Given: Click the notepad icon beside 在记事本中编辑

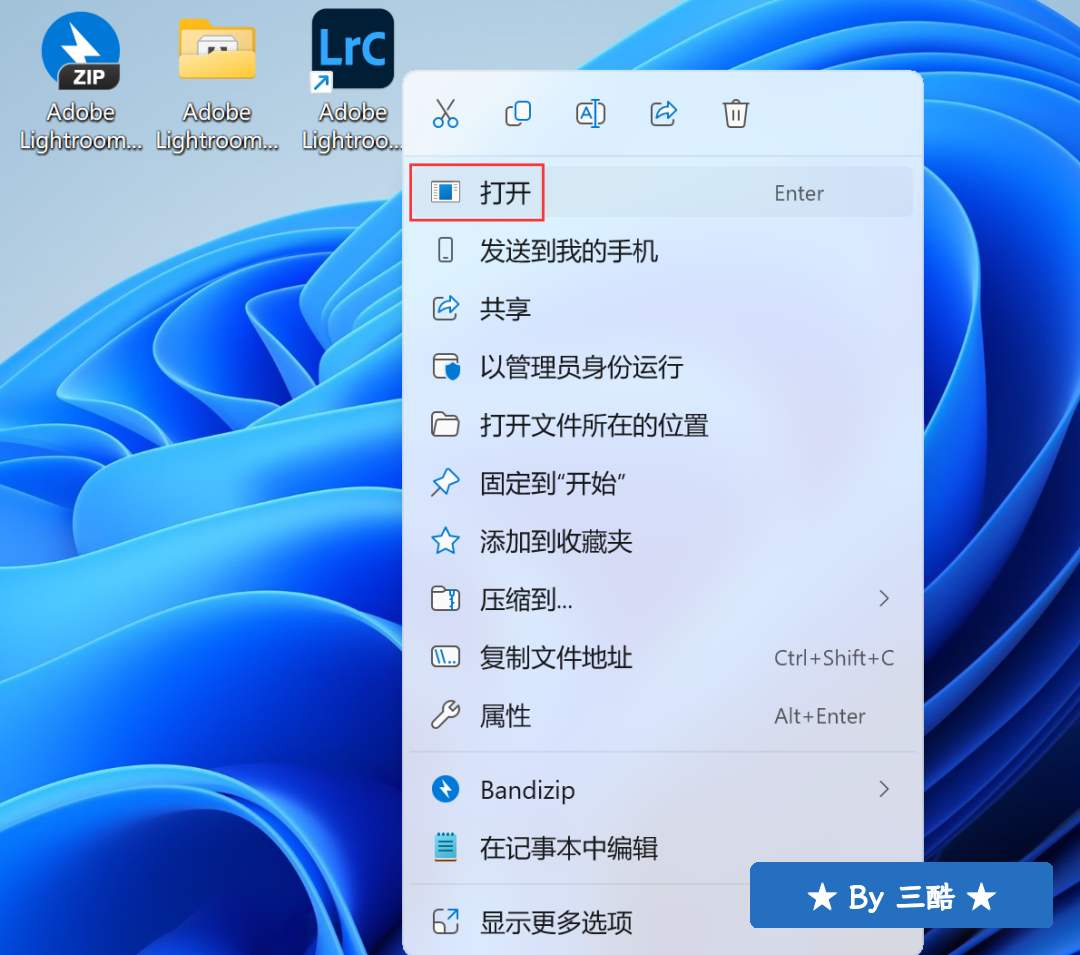Looking at the screenshot, I should coord(446,847).
